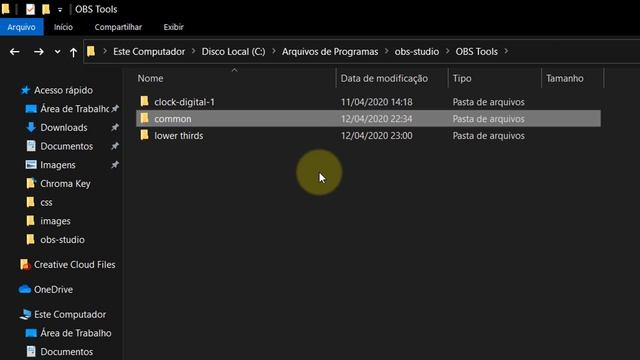
Task: Navigate to Arquivos de Programas breadcrumb
Action: (x=330, y=51)
